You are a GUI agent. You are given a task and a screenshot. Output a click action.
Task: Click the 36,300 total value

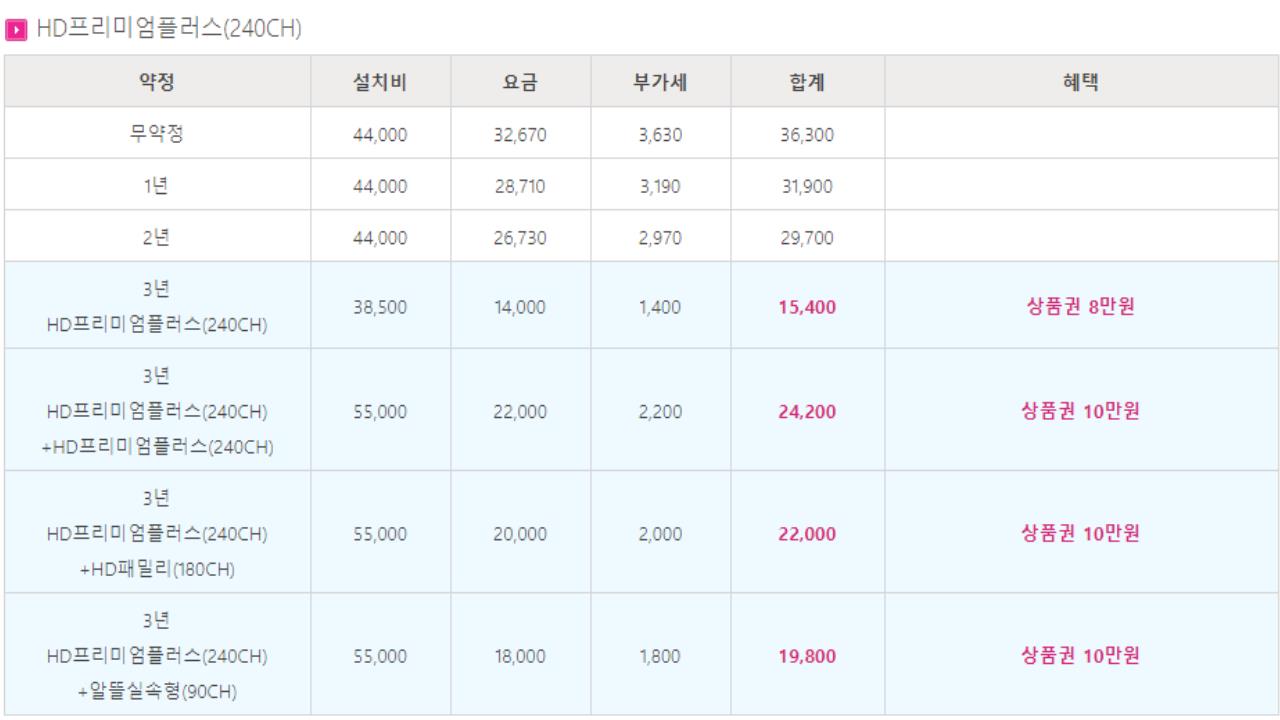click(x=807, y=134)
